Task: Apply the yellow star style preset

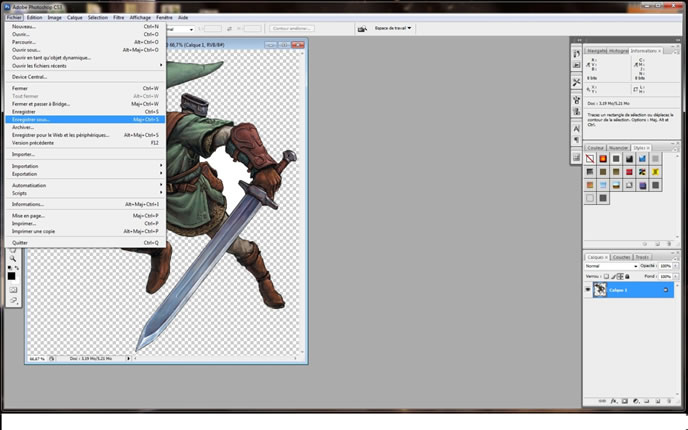Action: click(656, 172)
